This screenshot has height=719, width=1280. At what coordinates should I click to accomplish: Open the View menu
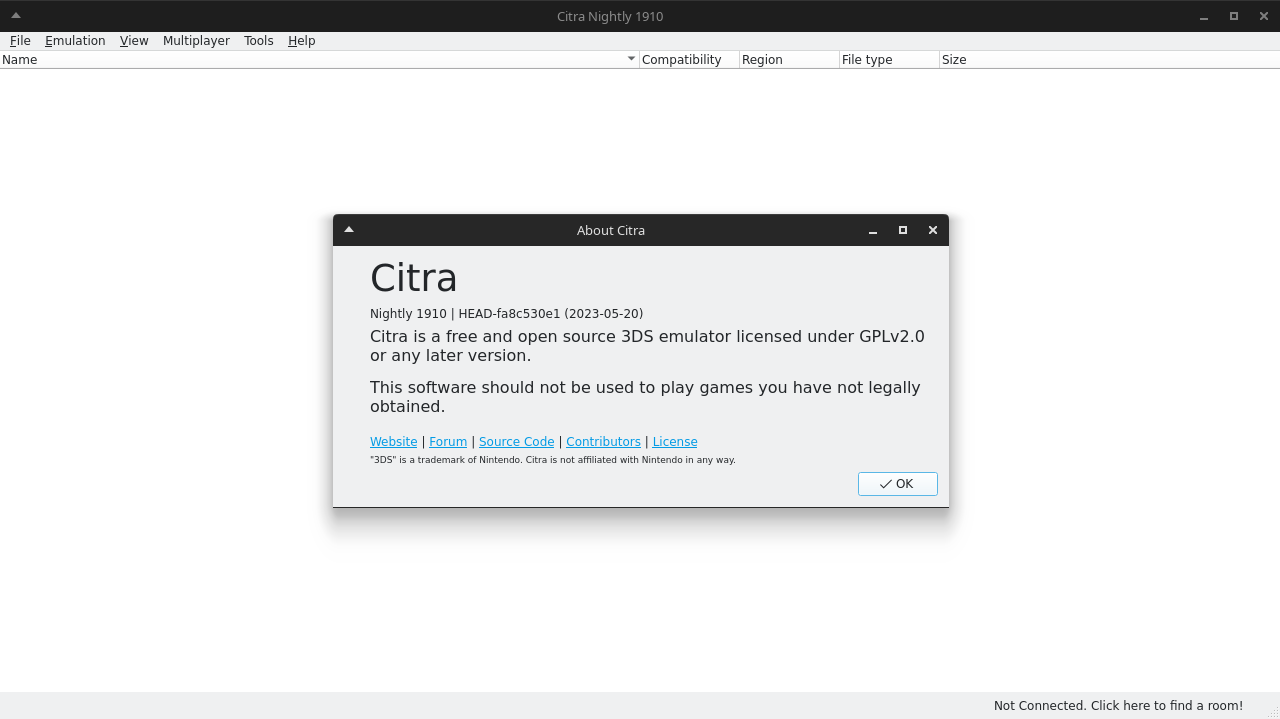coord(134,41)
